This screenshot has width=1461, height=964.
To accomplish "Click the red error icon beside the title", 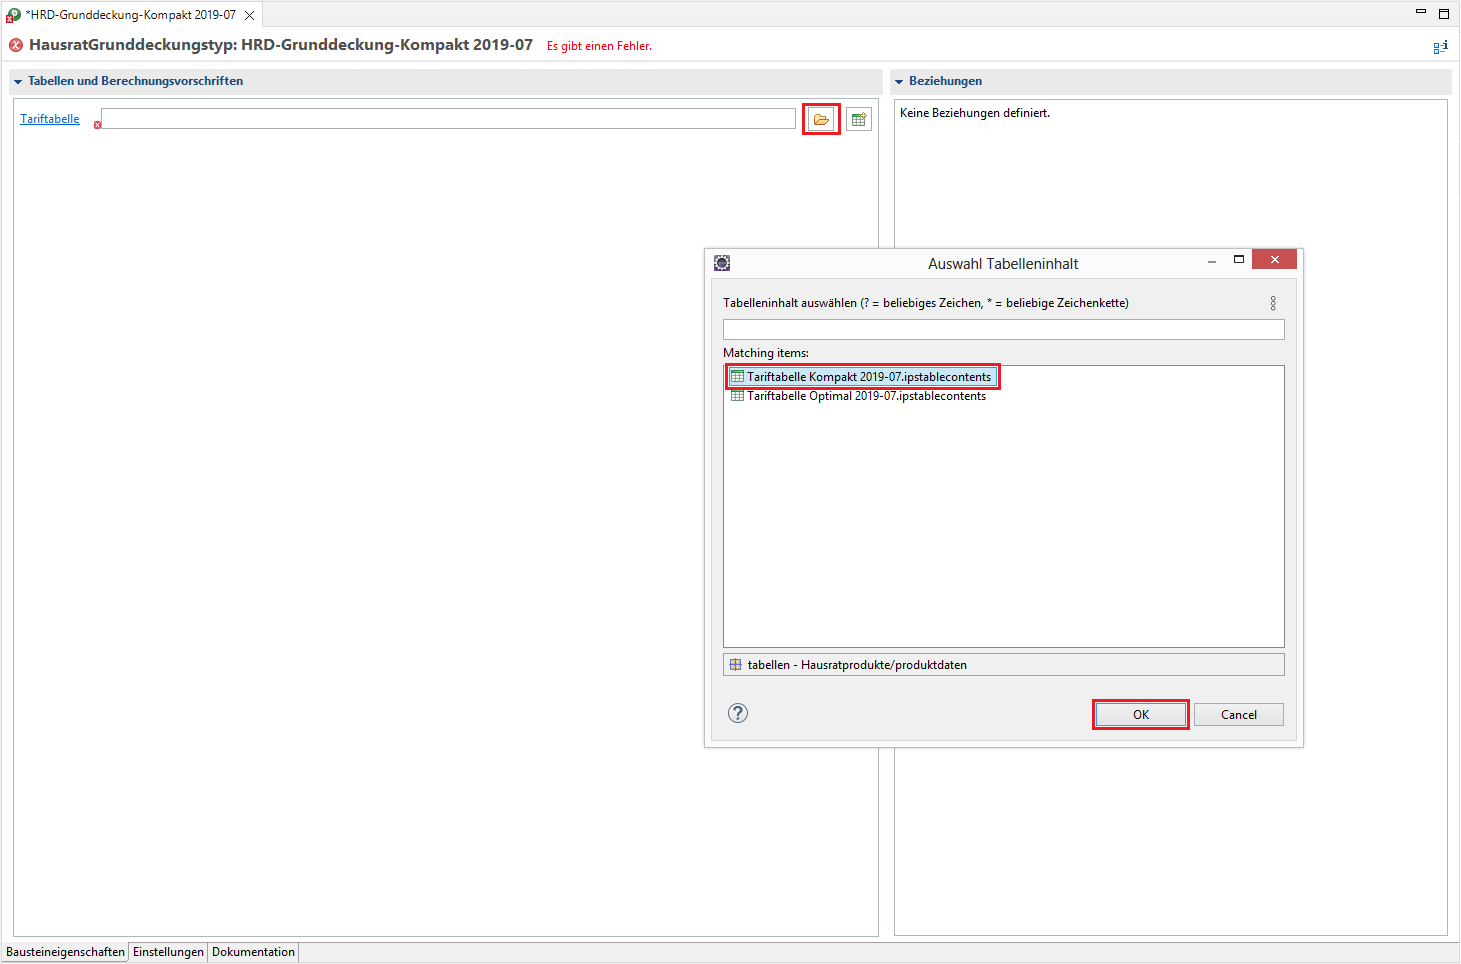I will 16,45.
